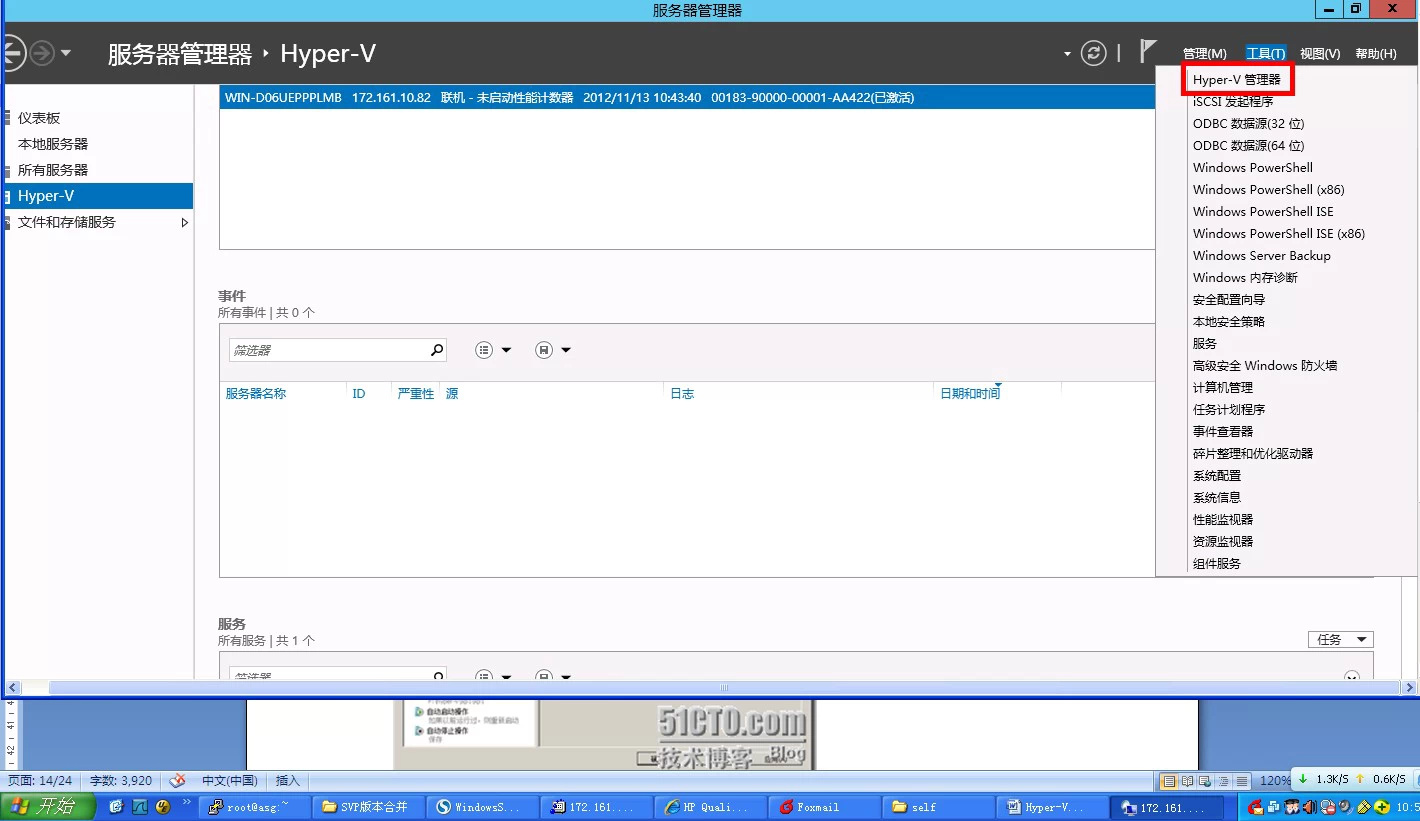Click search magnifier in the 事件 filter box
Viewport: 1420px width, 821px height.
click(x=436, y=350)
